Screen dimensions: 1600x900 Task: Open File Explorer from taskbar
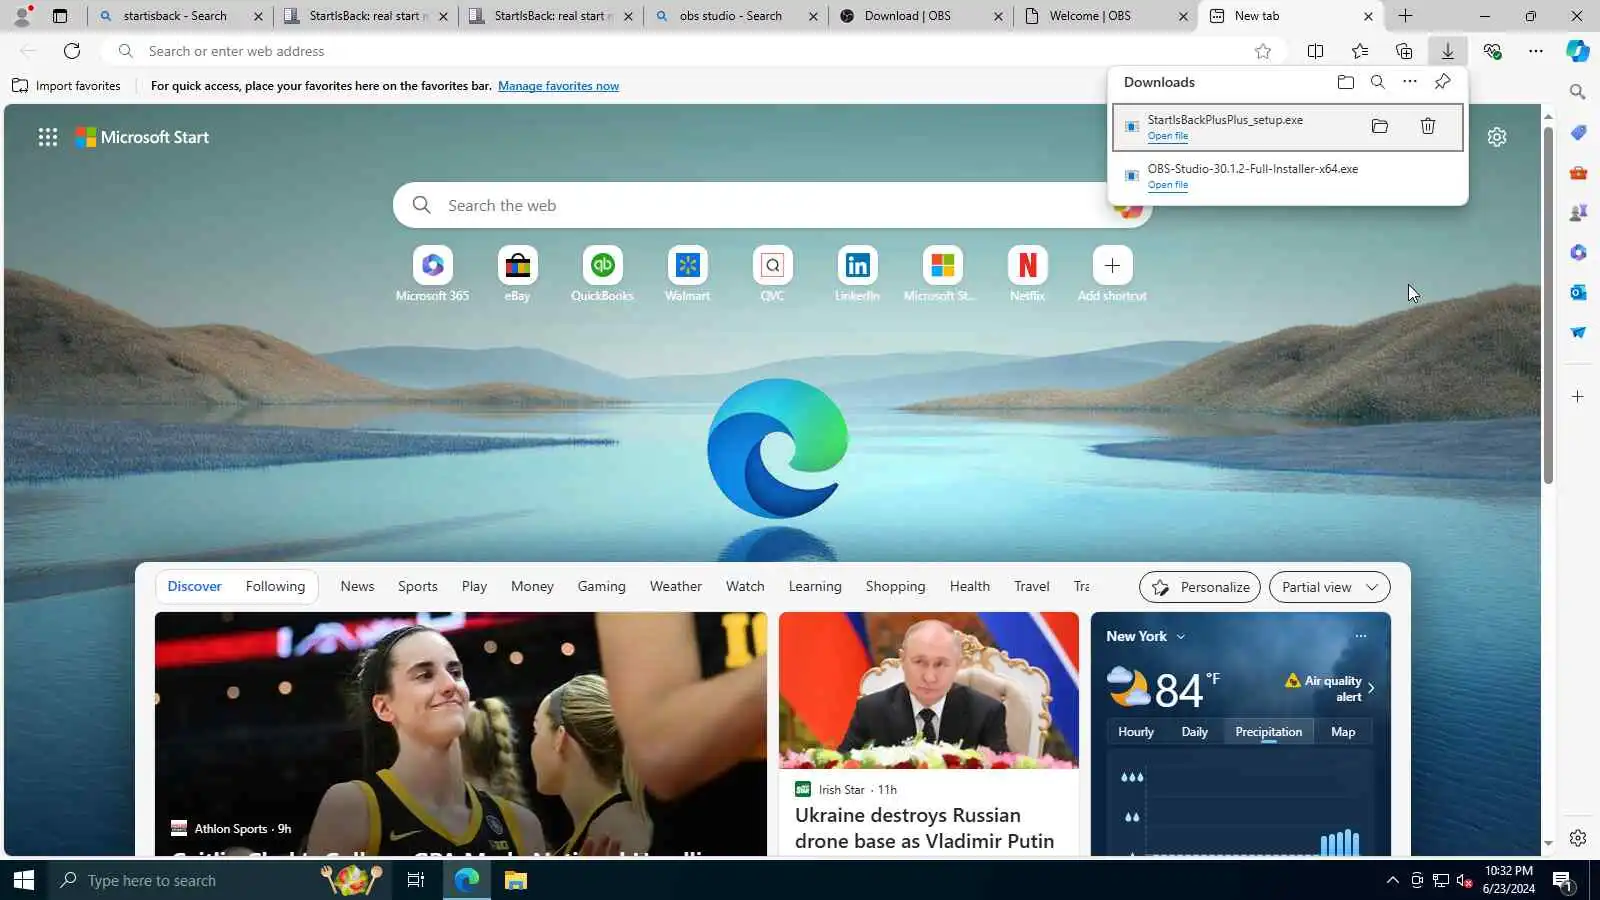[x=516, y=880]
